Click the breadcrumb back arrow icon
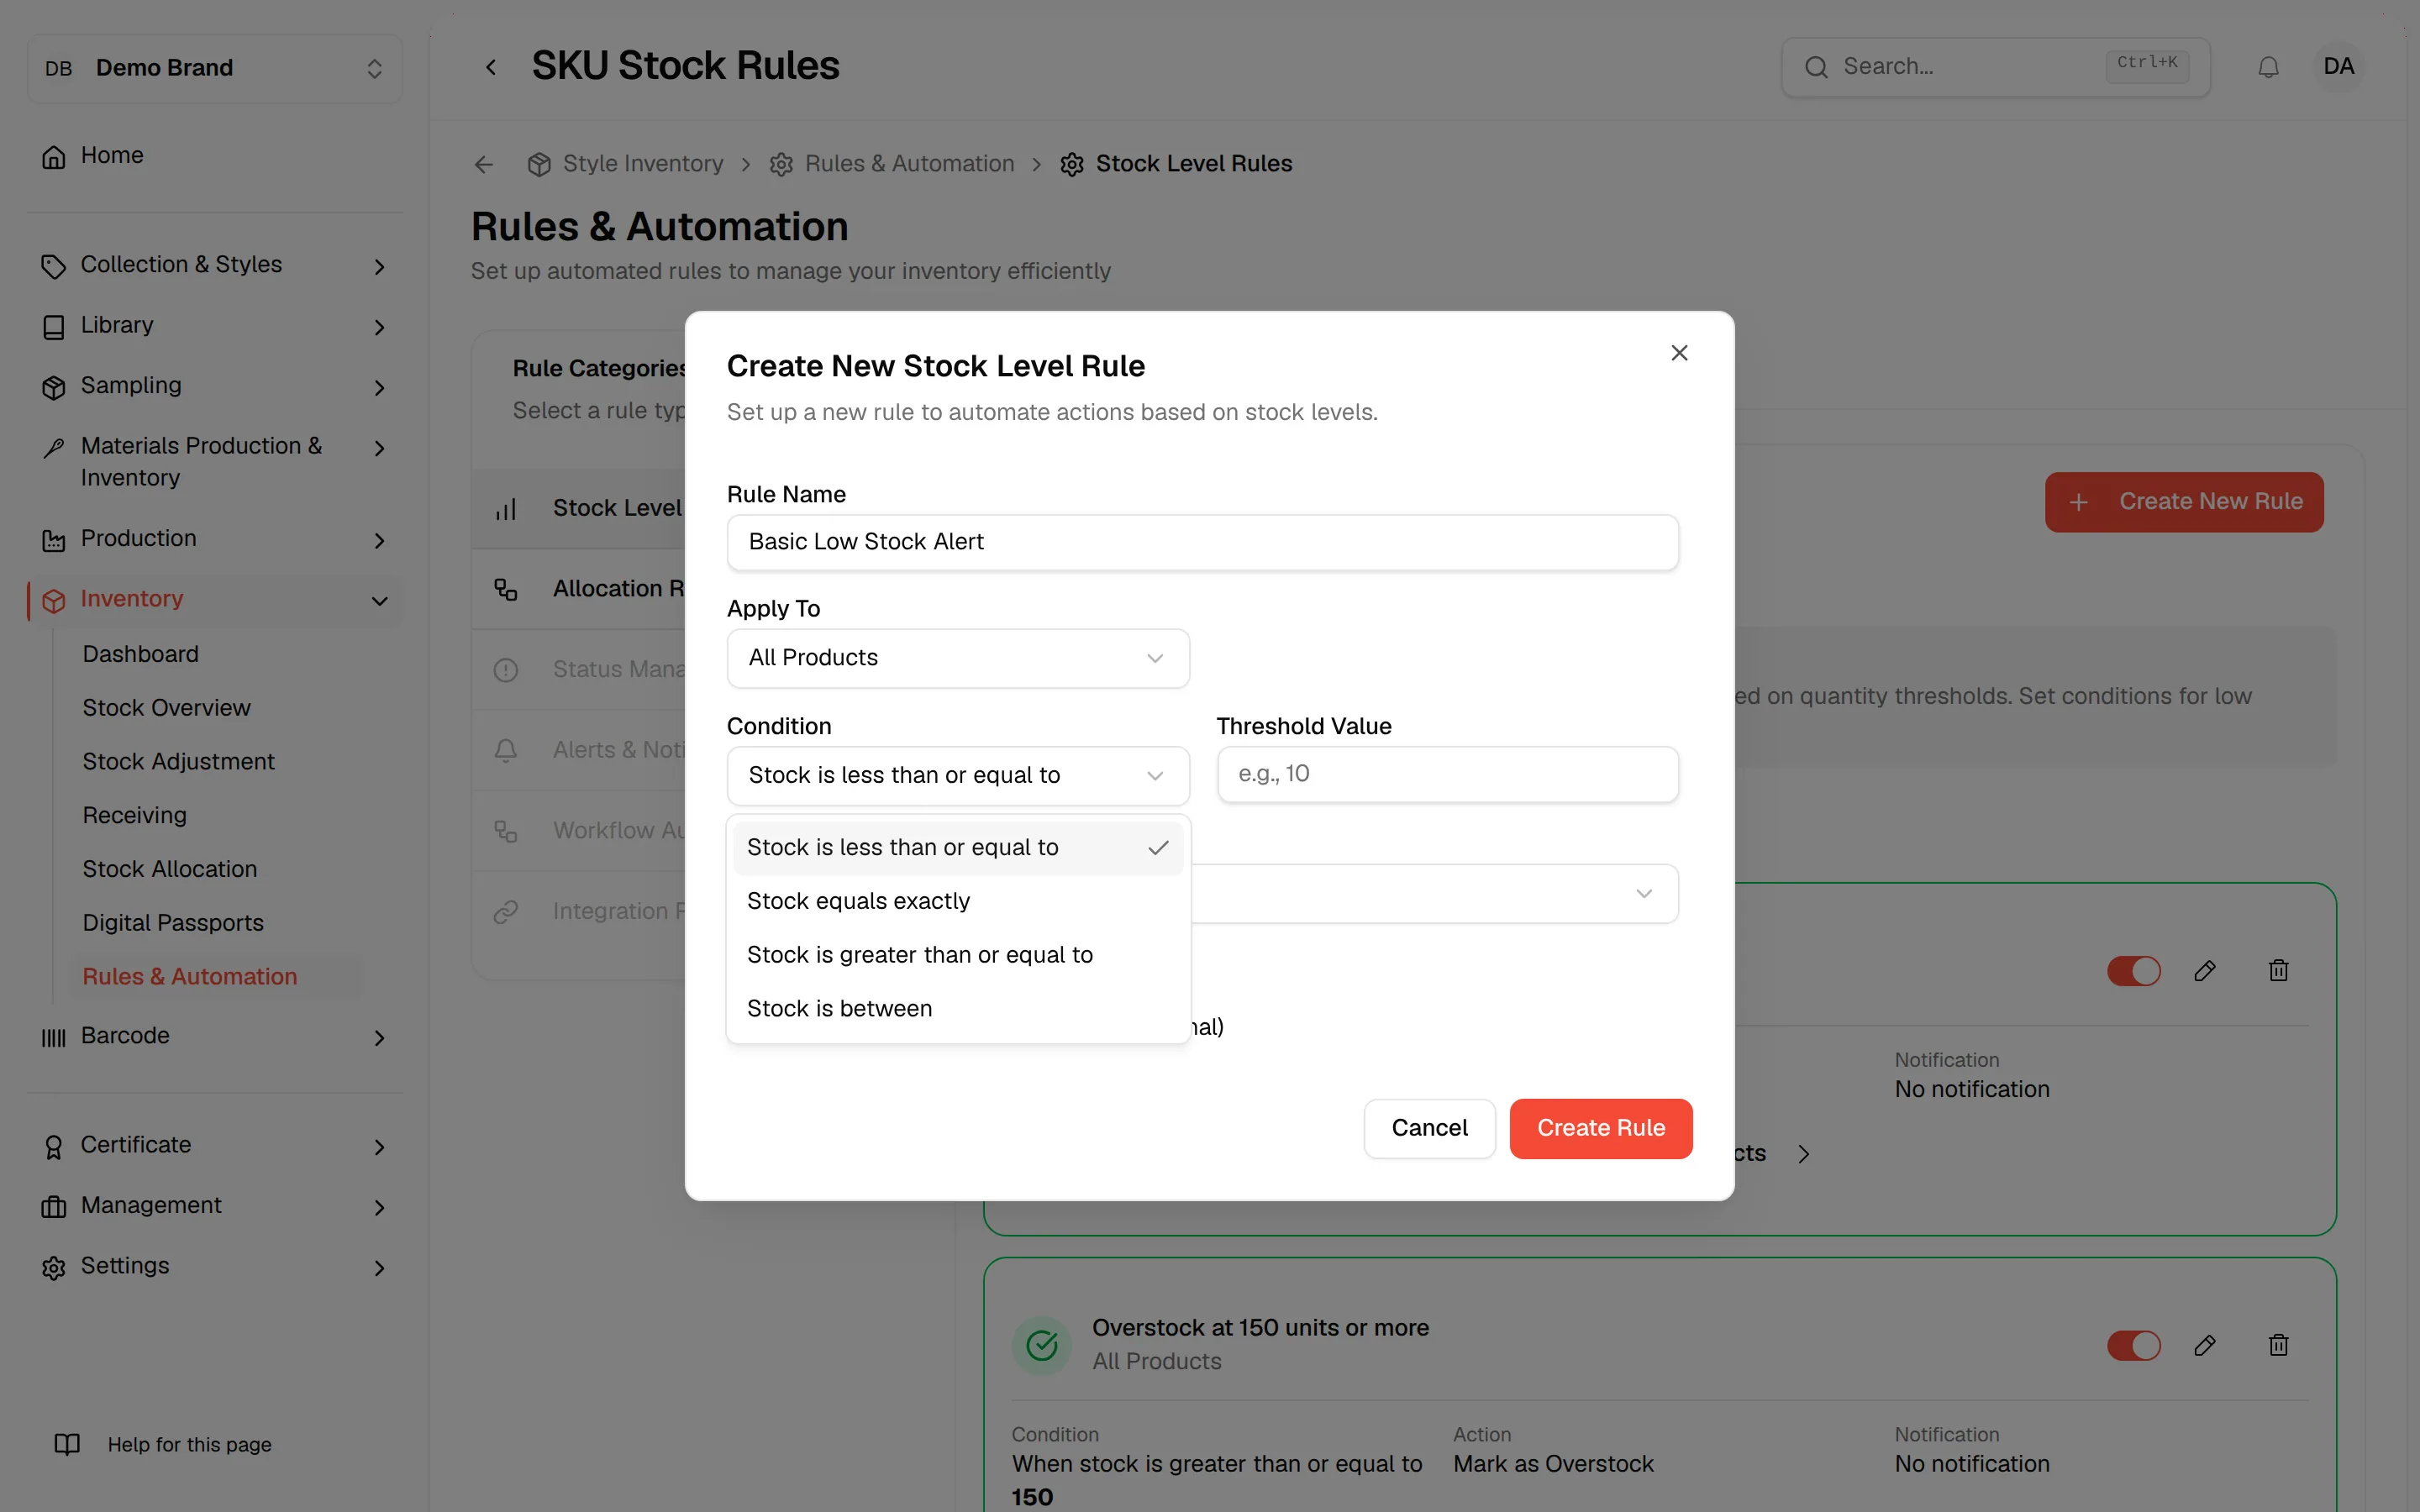The height and width of the screenshot is (1512, 2420). (484, 164)
